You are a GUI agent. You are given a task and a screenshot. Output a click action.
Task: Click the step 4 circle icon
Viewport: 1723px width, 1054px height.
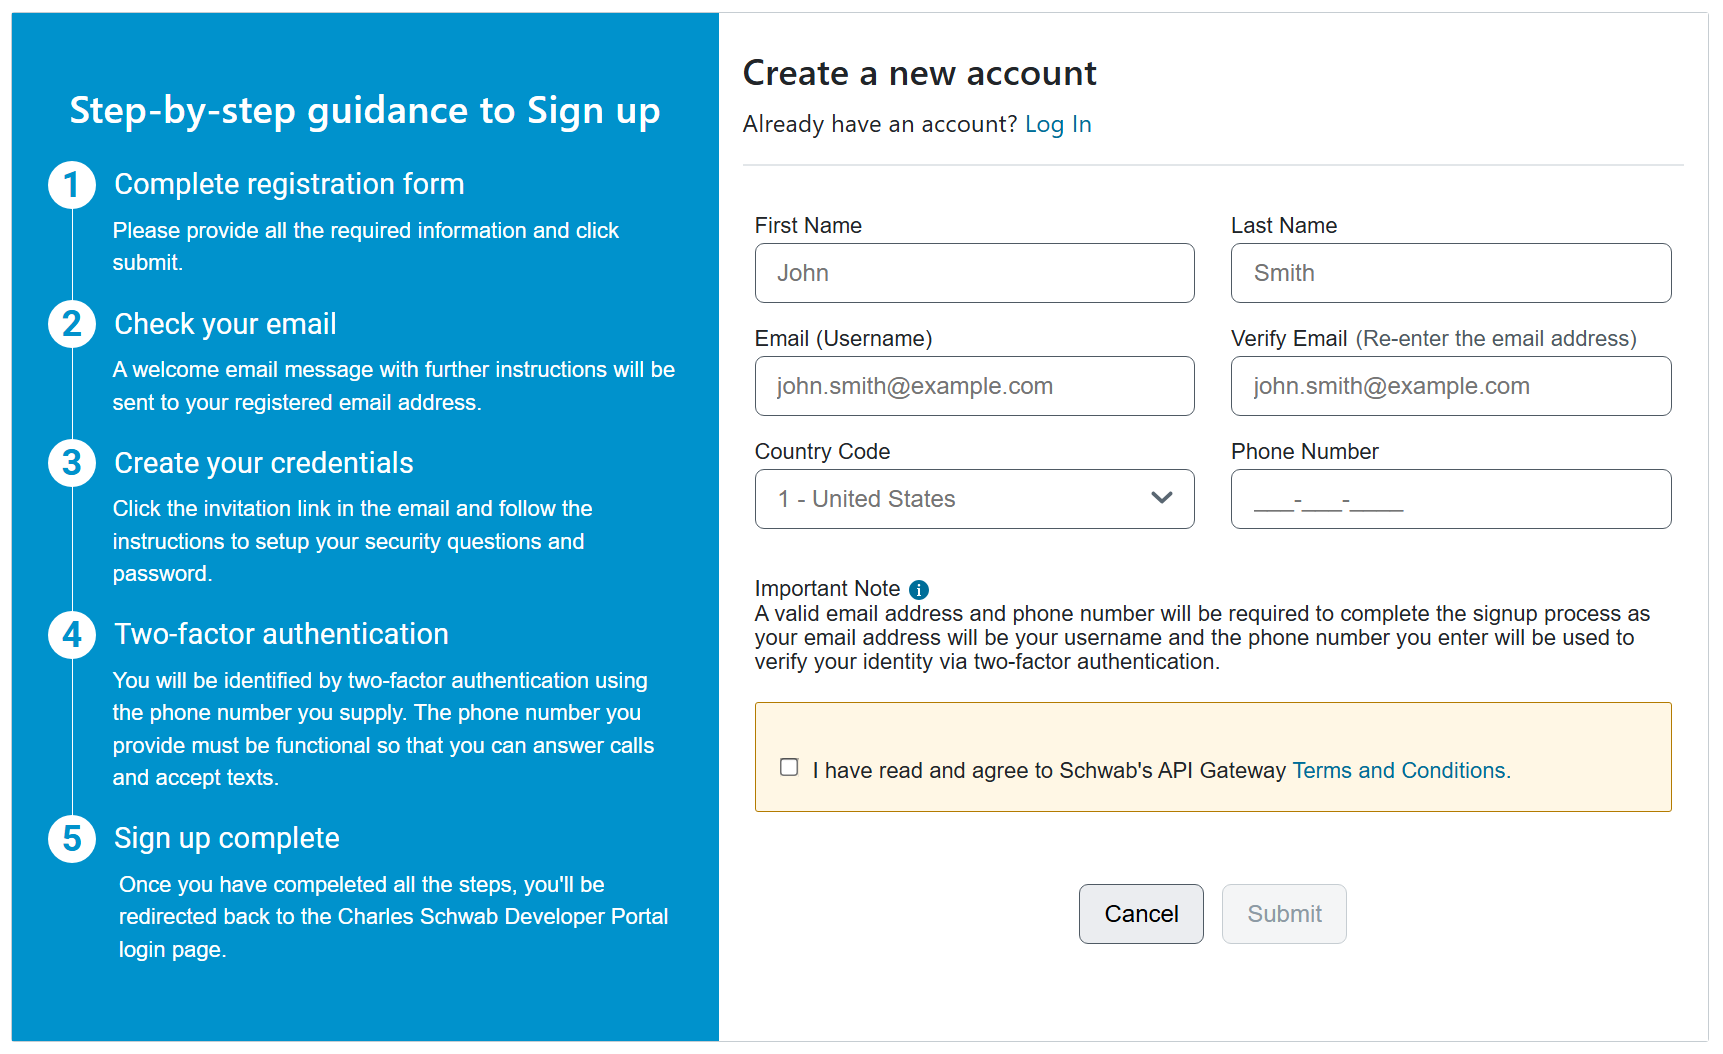click(x=72, y=635)
